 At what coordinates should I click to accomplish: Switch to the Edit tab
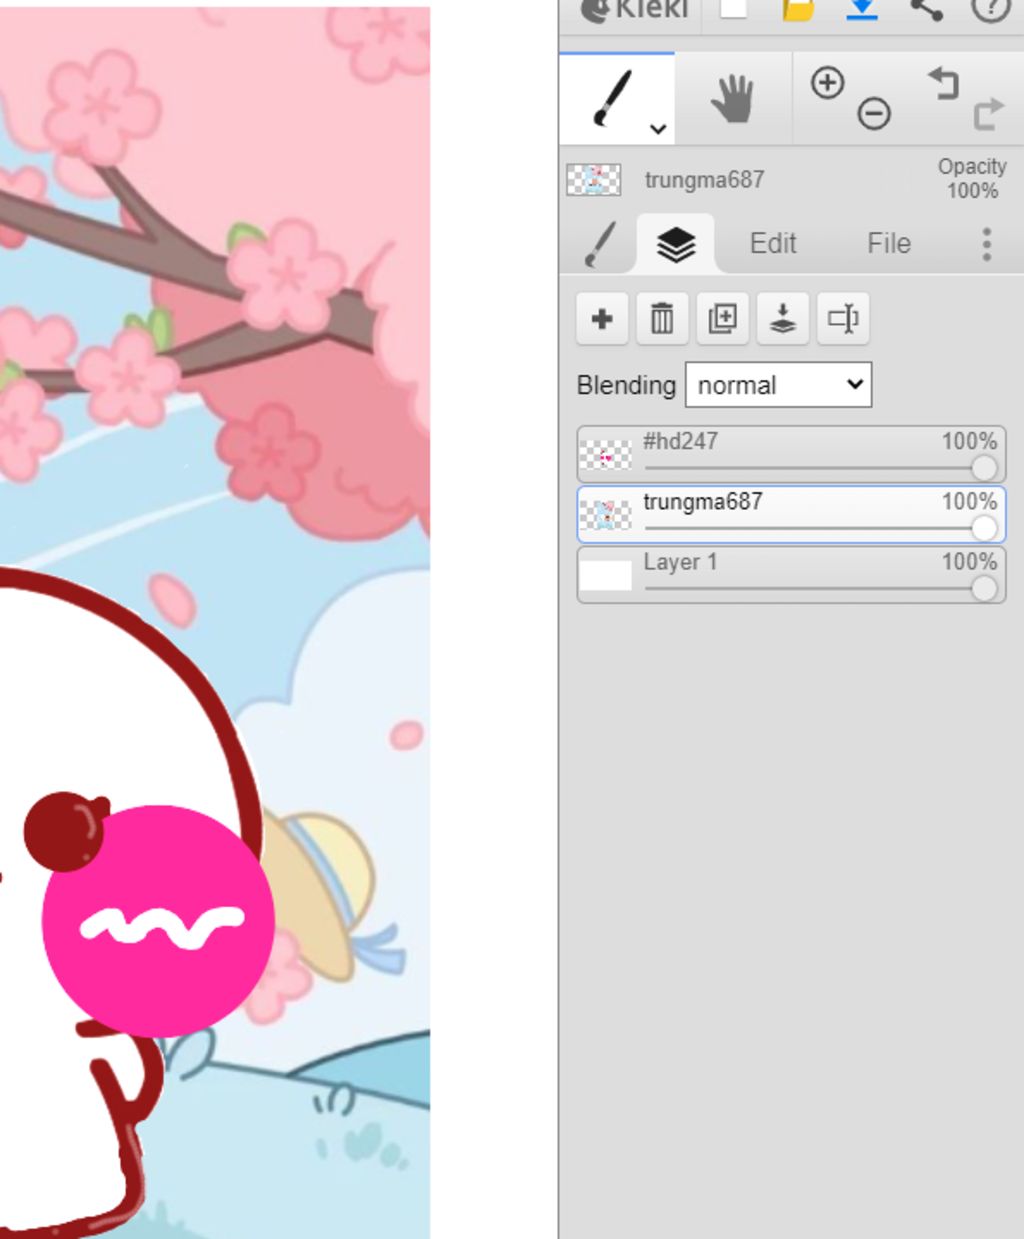point(772,244)
